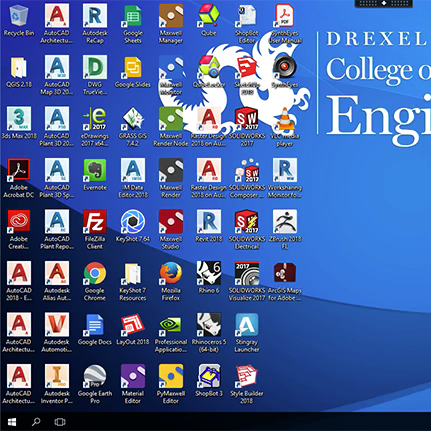Open KeyShot 7 64 shortcut
The image size is (431, 431).
(x=133, y=222)
